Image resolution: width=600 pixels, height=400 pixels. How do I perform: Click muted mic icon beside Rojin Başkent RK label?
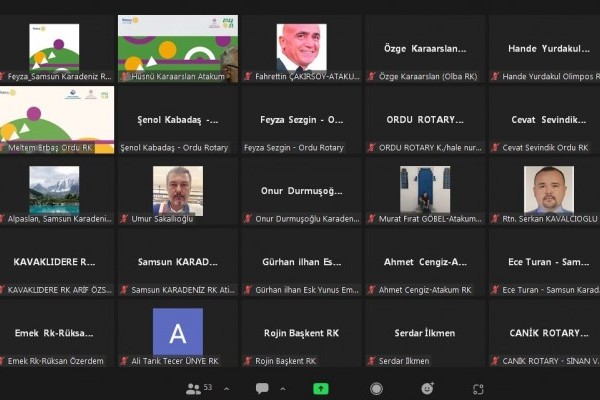coord(248,361)
